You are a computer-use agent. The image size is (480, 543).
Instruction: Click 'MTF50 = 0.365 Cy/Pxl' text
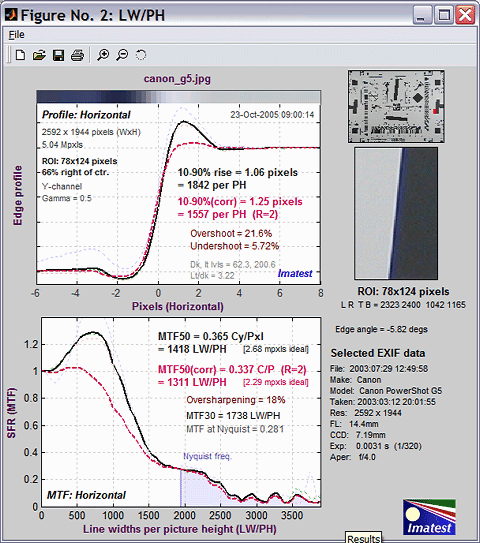(x=211, y=336)
